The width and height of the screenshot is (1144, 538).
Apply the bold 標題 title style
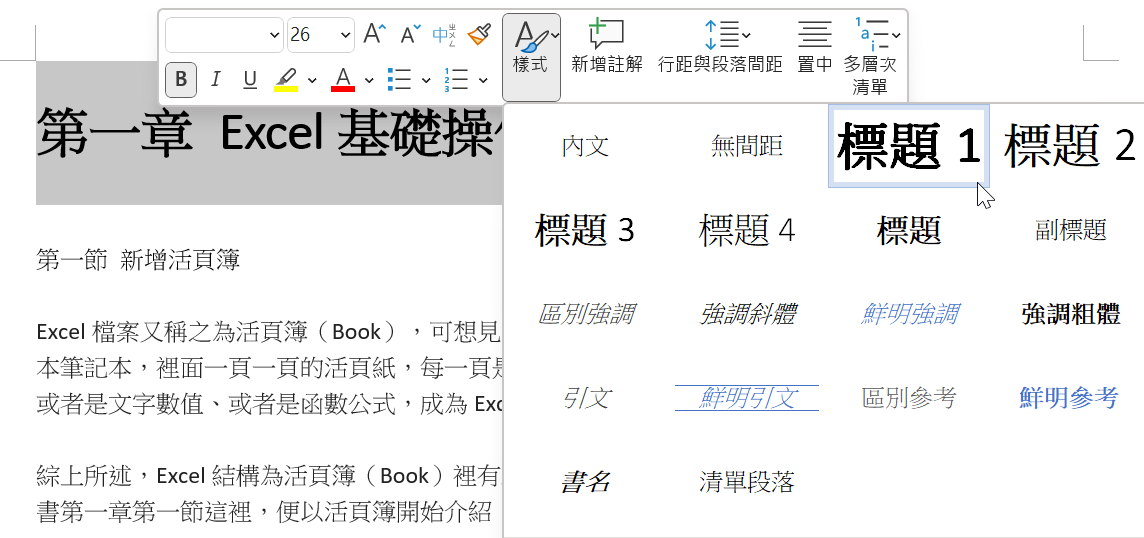[909, 231]
